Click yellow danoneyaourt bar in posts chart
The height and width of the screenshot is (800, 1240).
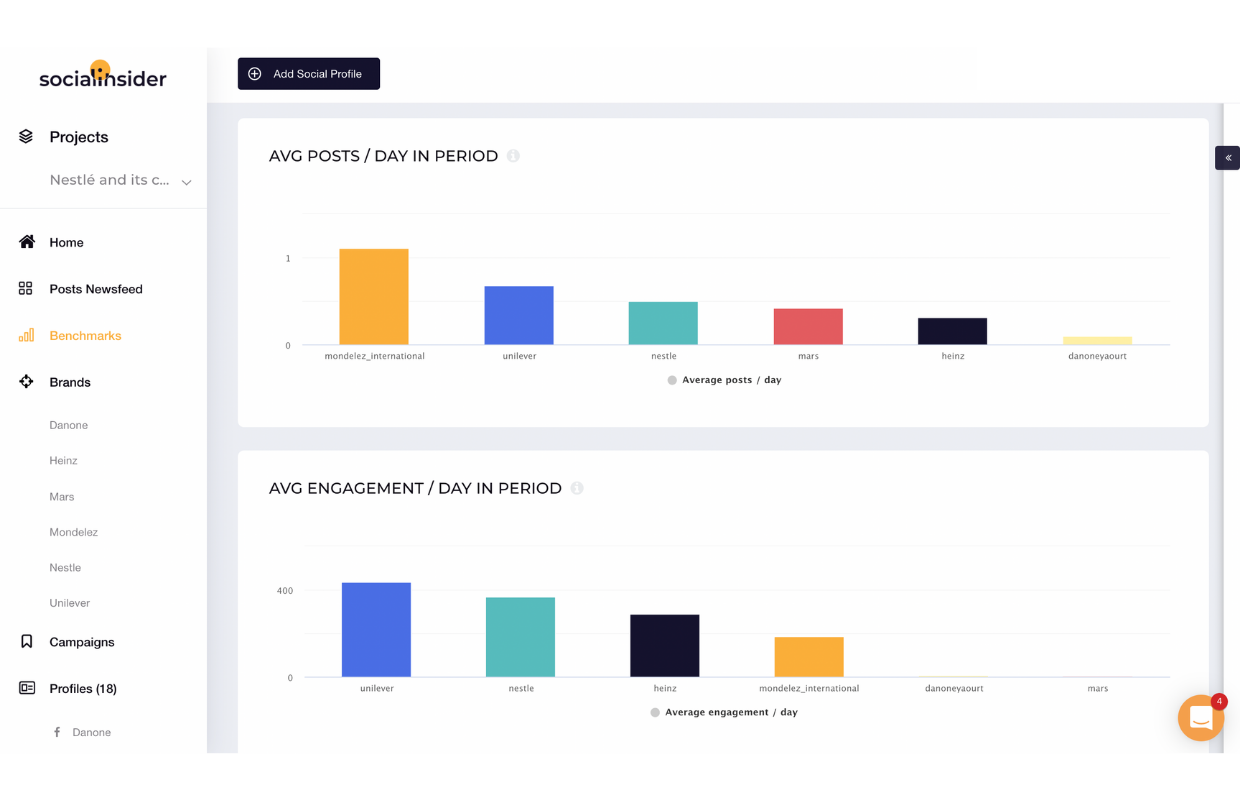point(1097,341)
